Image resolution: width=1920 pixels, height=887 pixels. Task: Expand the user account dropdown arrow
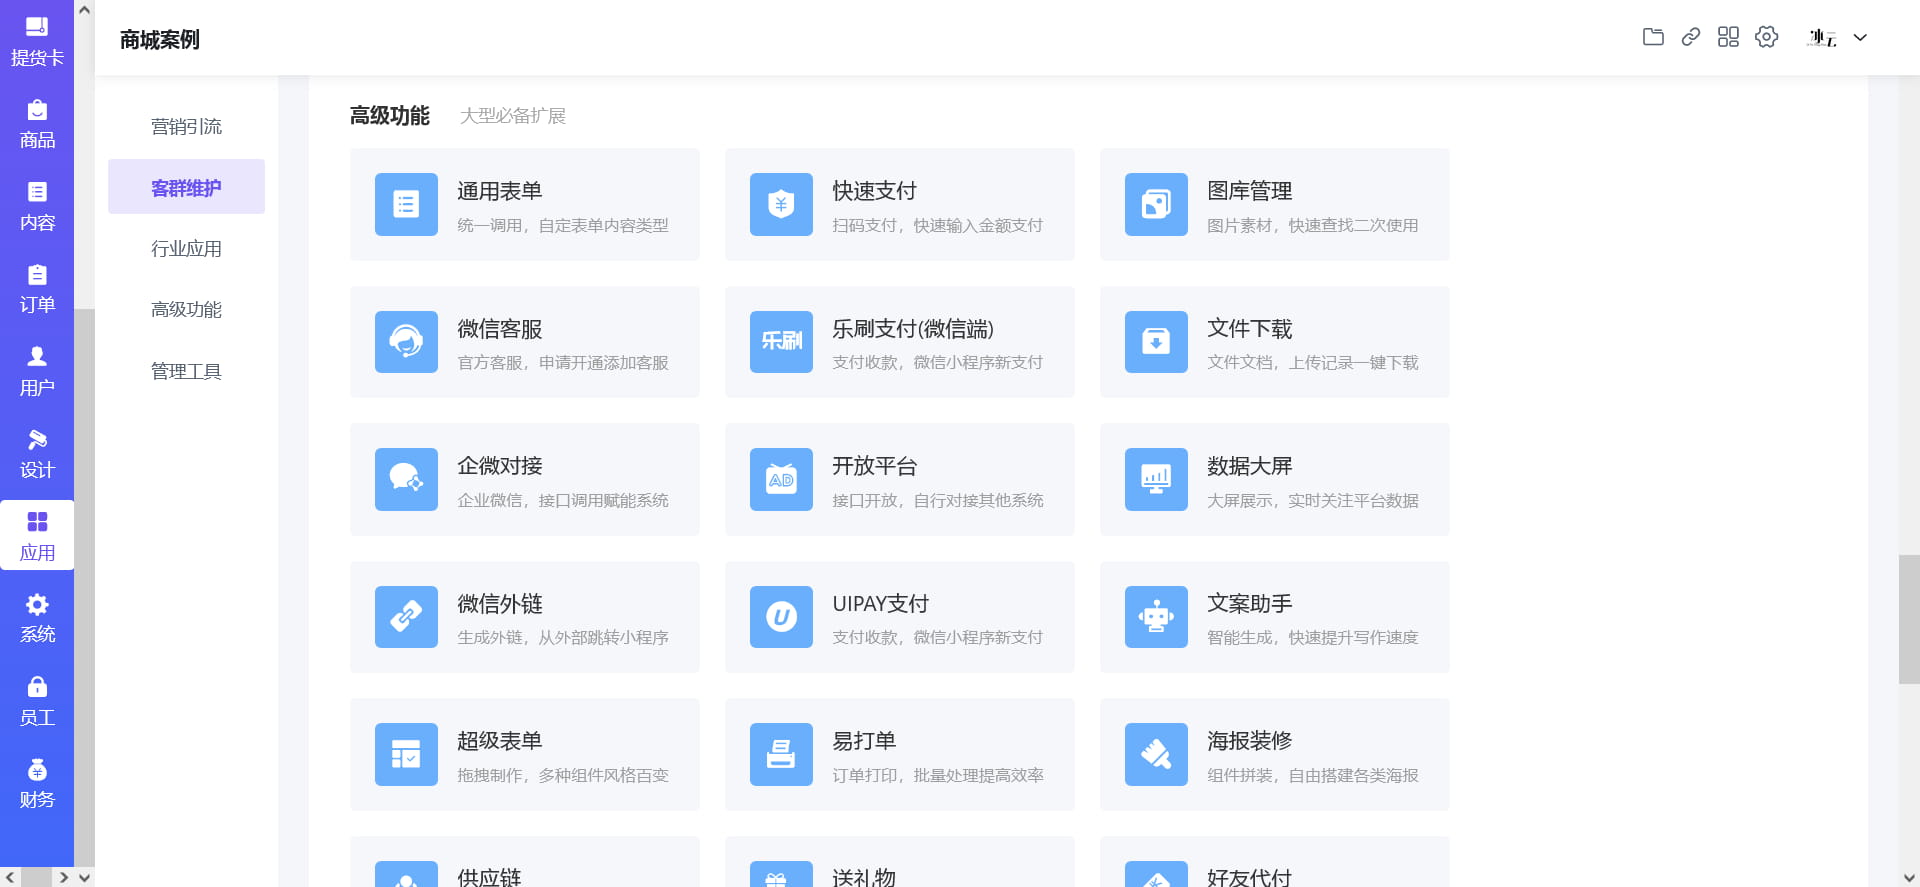(x=1860, y=38)
